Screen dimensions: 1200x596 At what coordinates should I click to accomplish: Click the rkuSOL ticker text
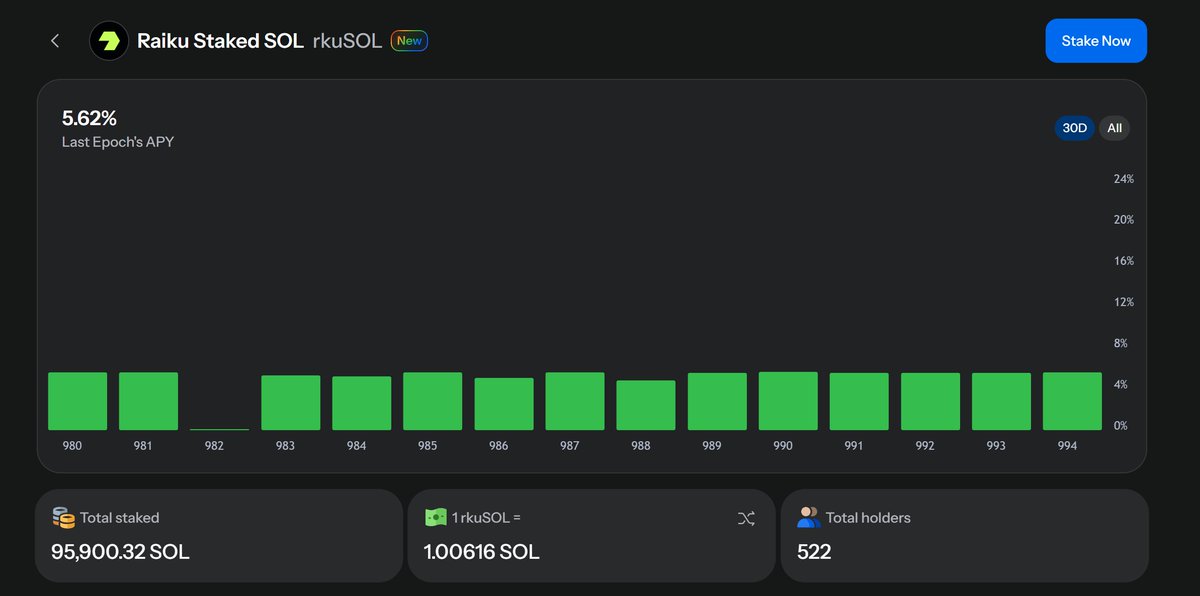(x=347, y=41)
